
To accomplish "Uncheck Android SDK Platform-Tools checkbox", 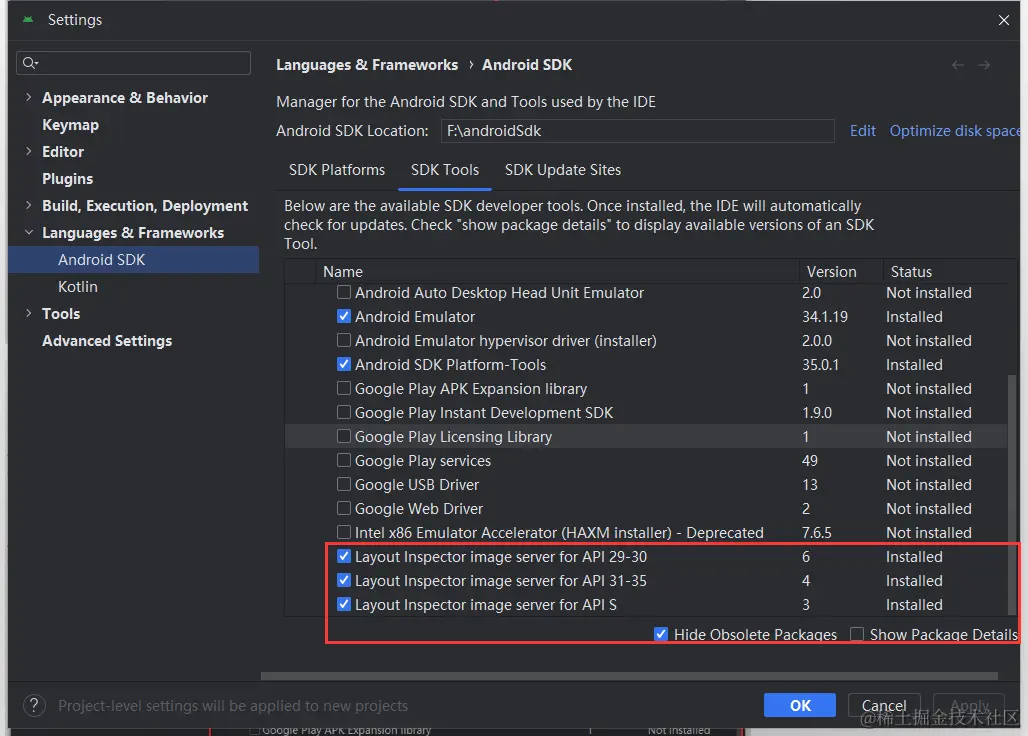I will coord(344,364).
